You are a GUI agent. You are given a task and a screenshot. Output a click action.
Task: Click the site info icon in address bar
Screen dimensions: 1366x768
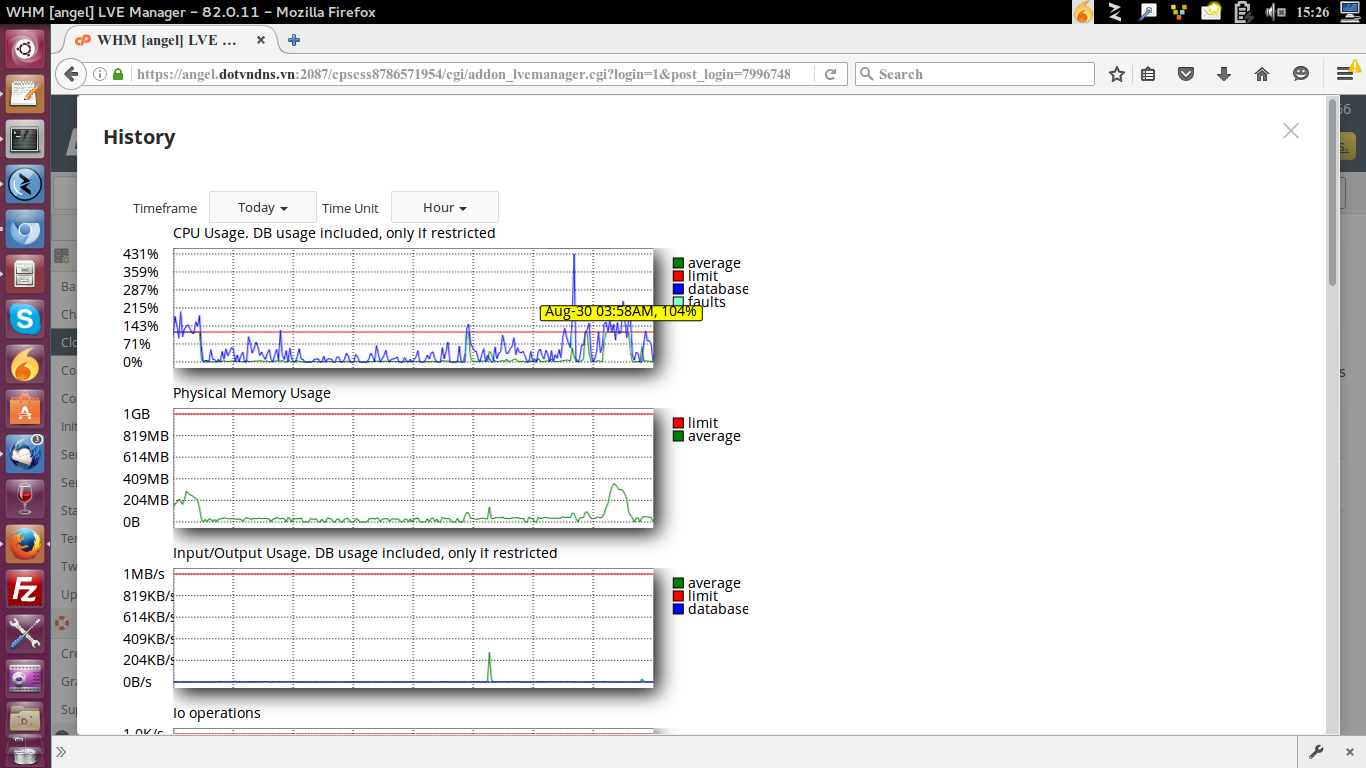[100, 74]
